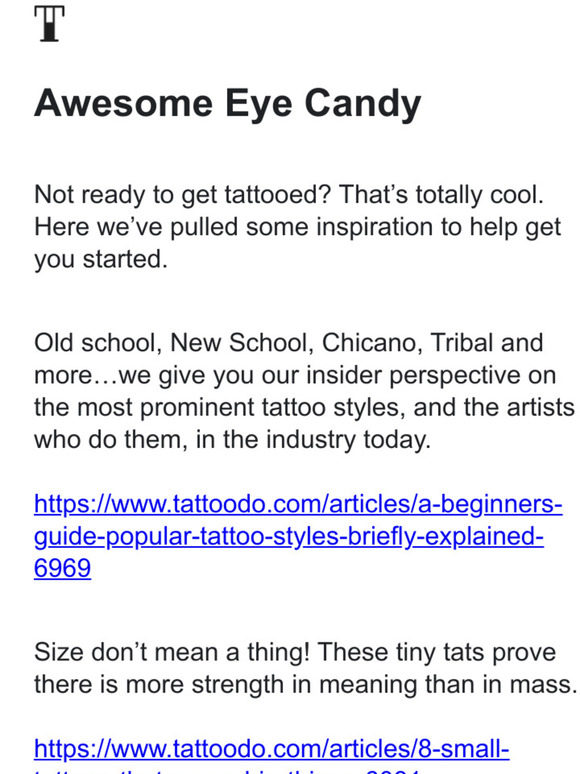Click the word 'Awesome' in the heading

click(123, 103)
